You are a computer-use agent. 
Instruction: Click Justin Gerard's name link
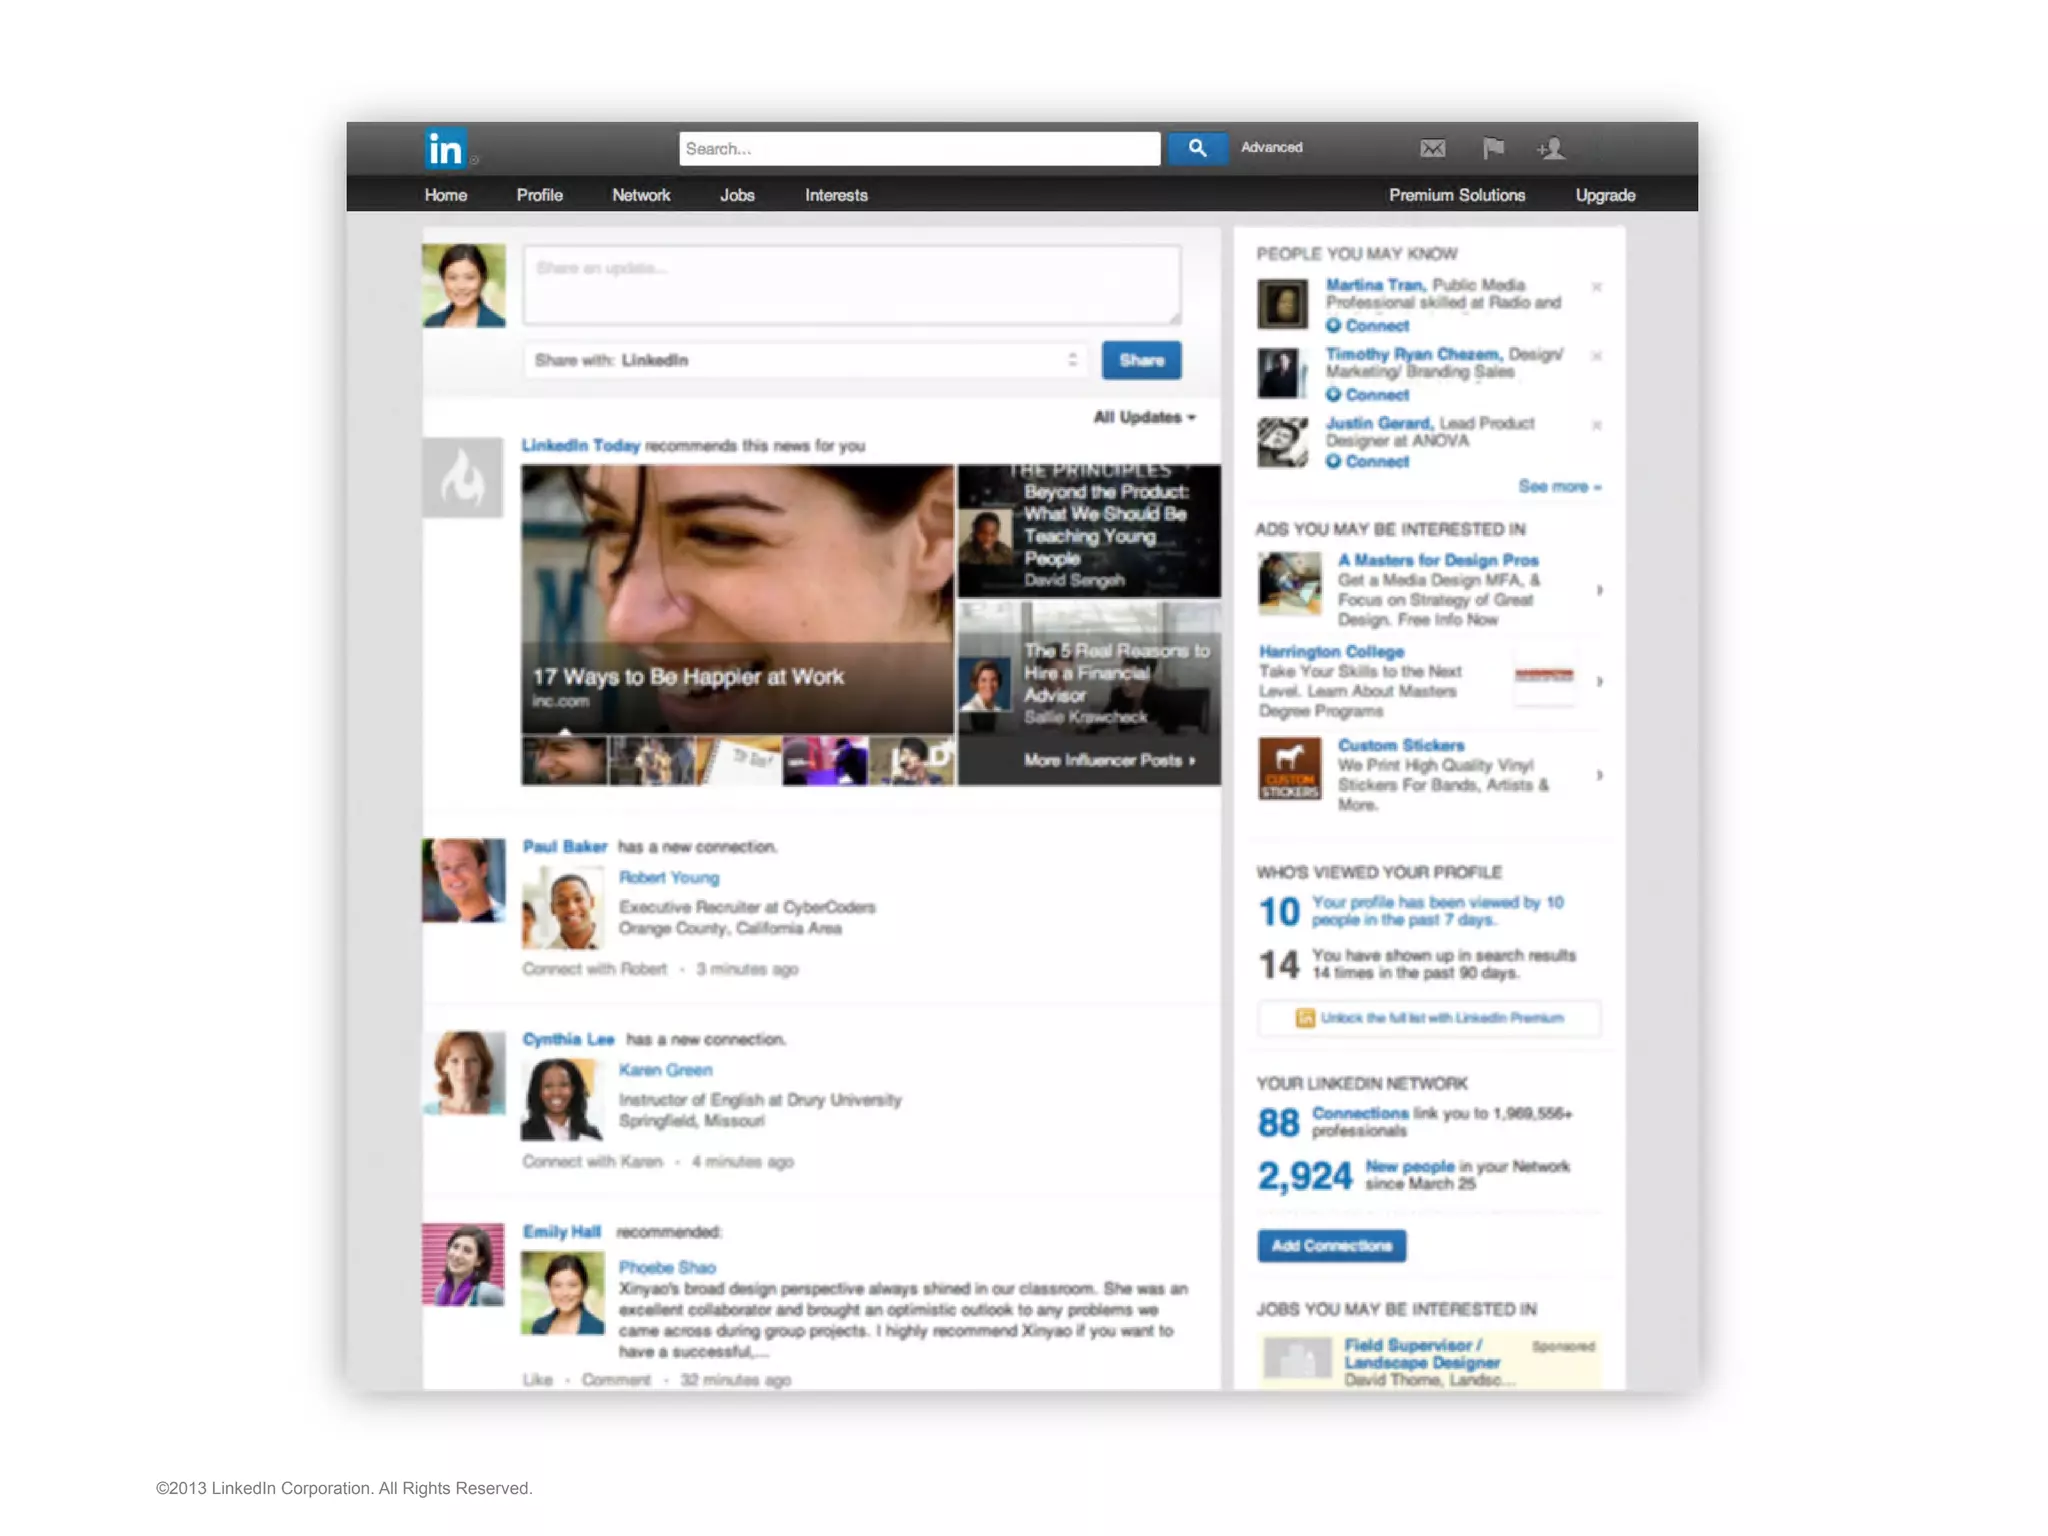coord(1379,423)
